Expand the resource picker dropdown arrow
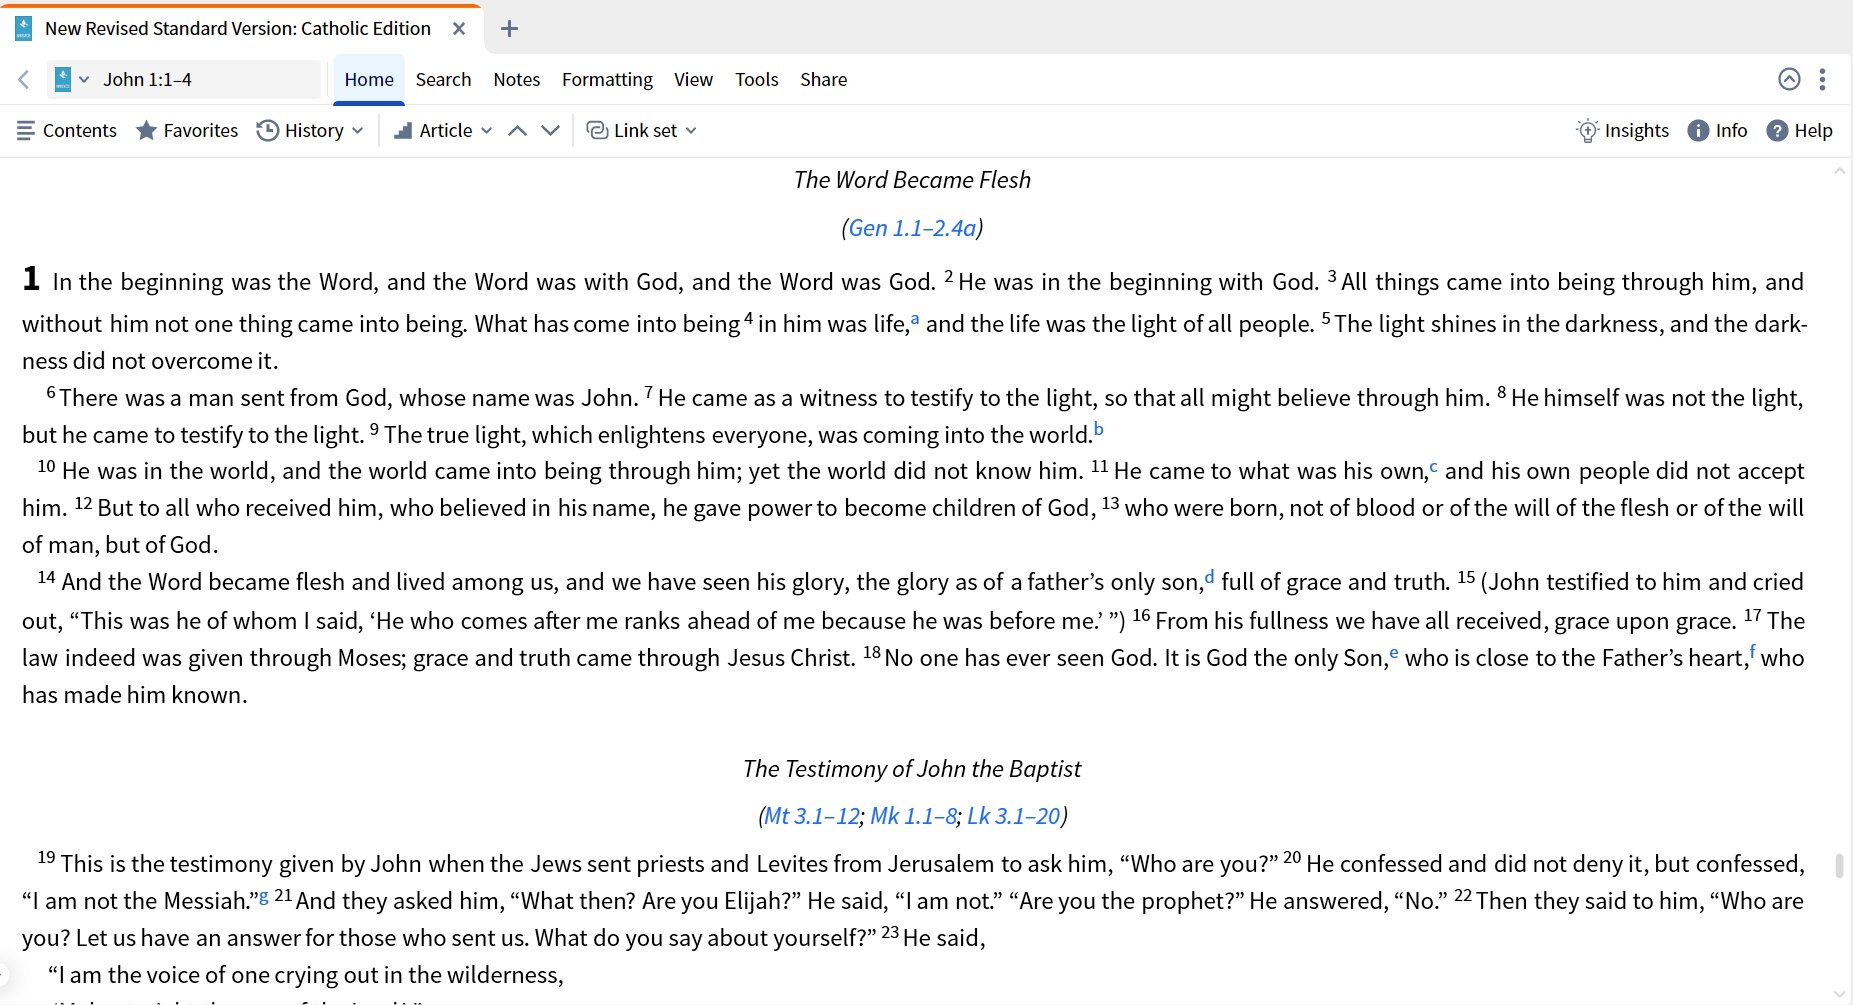Image resolution: width=1853 pixels, height=1005 pixels. coord(84,79)
